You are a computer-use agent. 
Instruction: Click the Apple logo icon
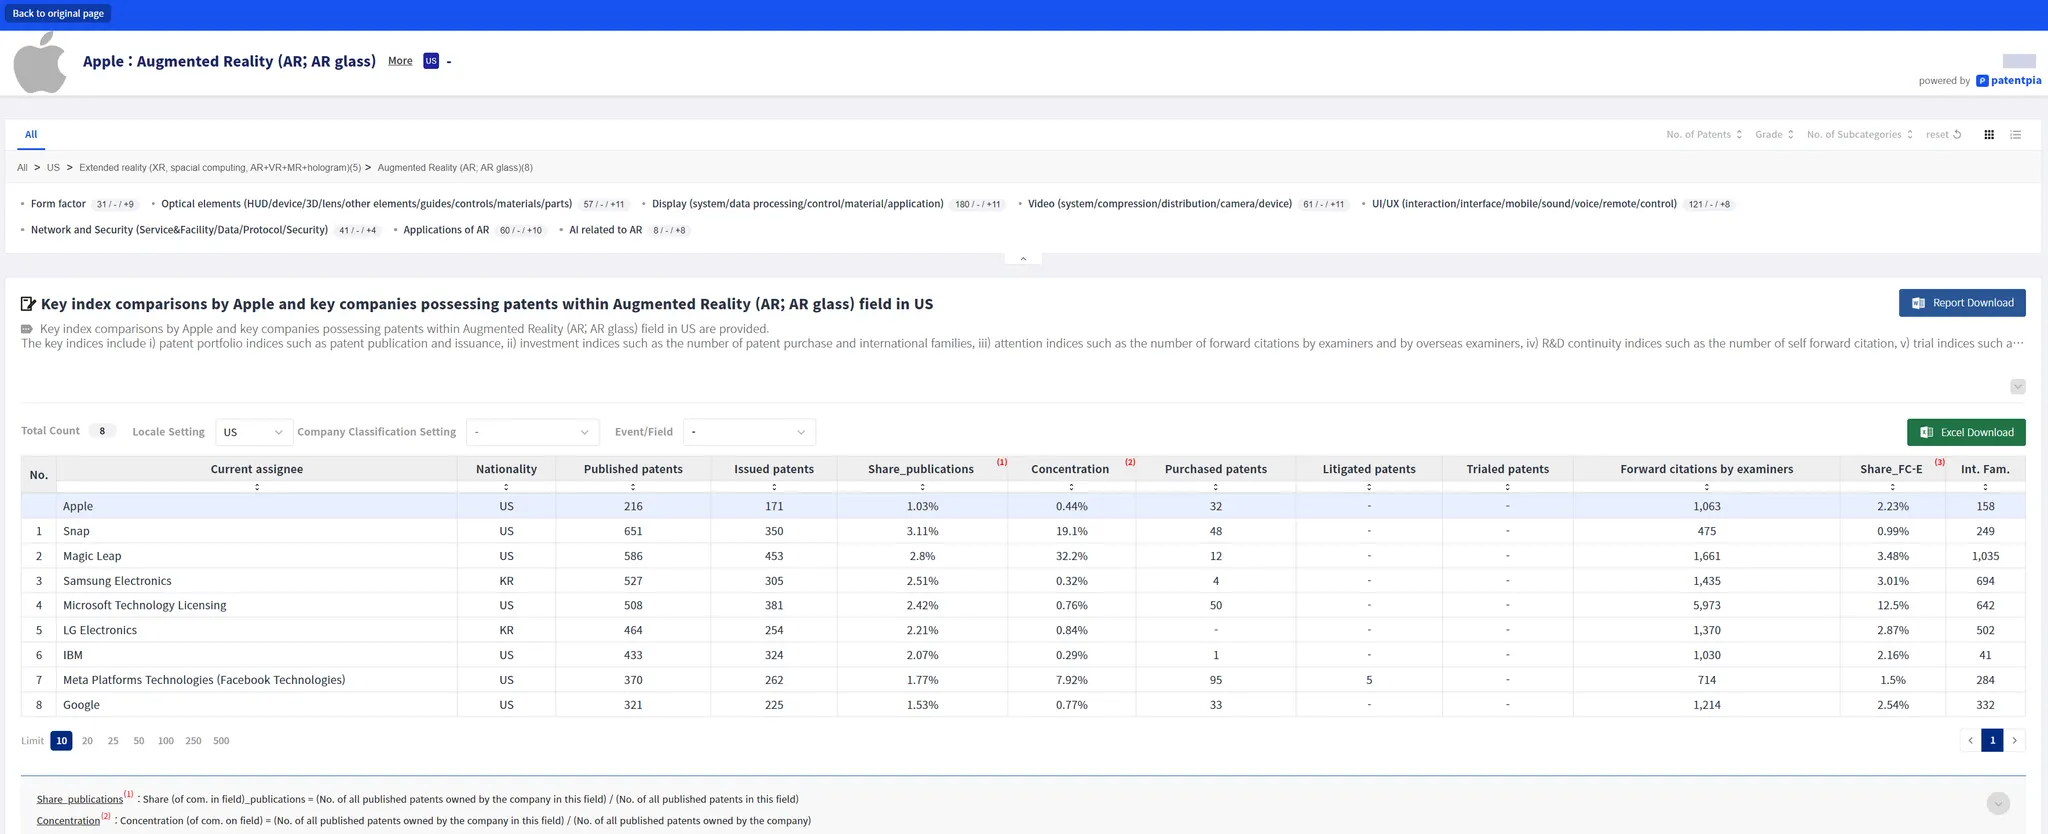40,62
